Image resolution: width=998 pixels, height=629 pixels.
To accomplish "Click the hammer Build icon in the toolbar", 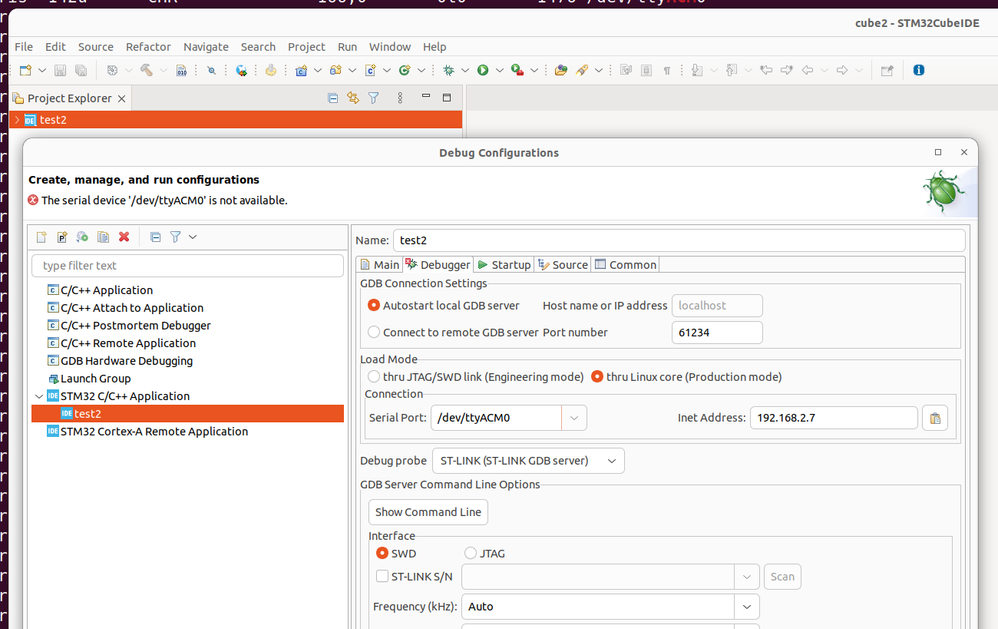I will click(x=146, y=70).
